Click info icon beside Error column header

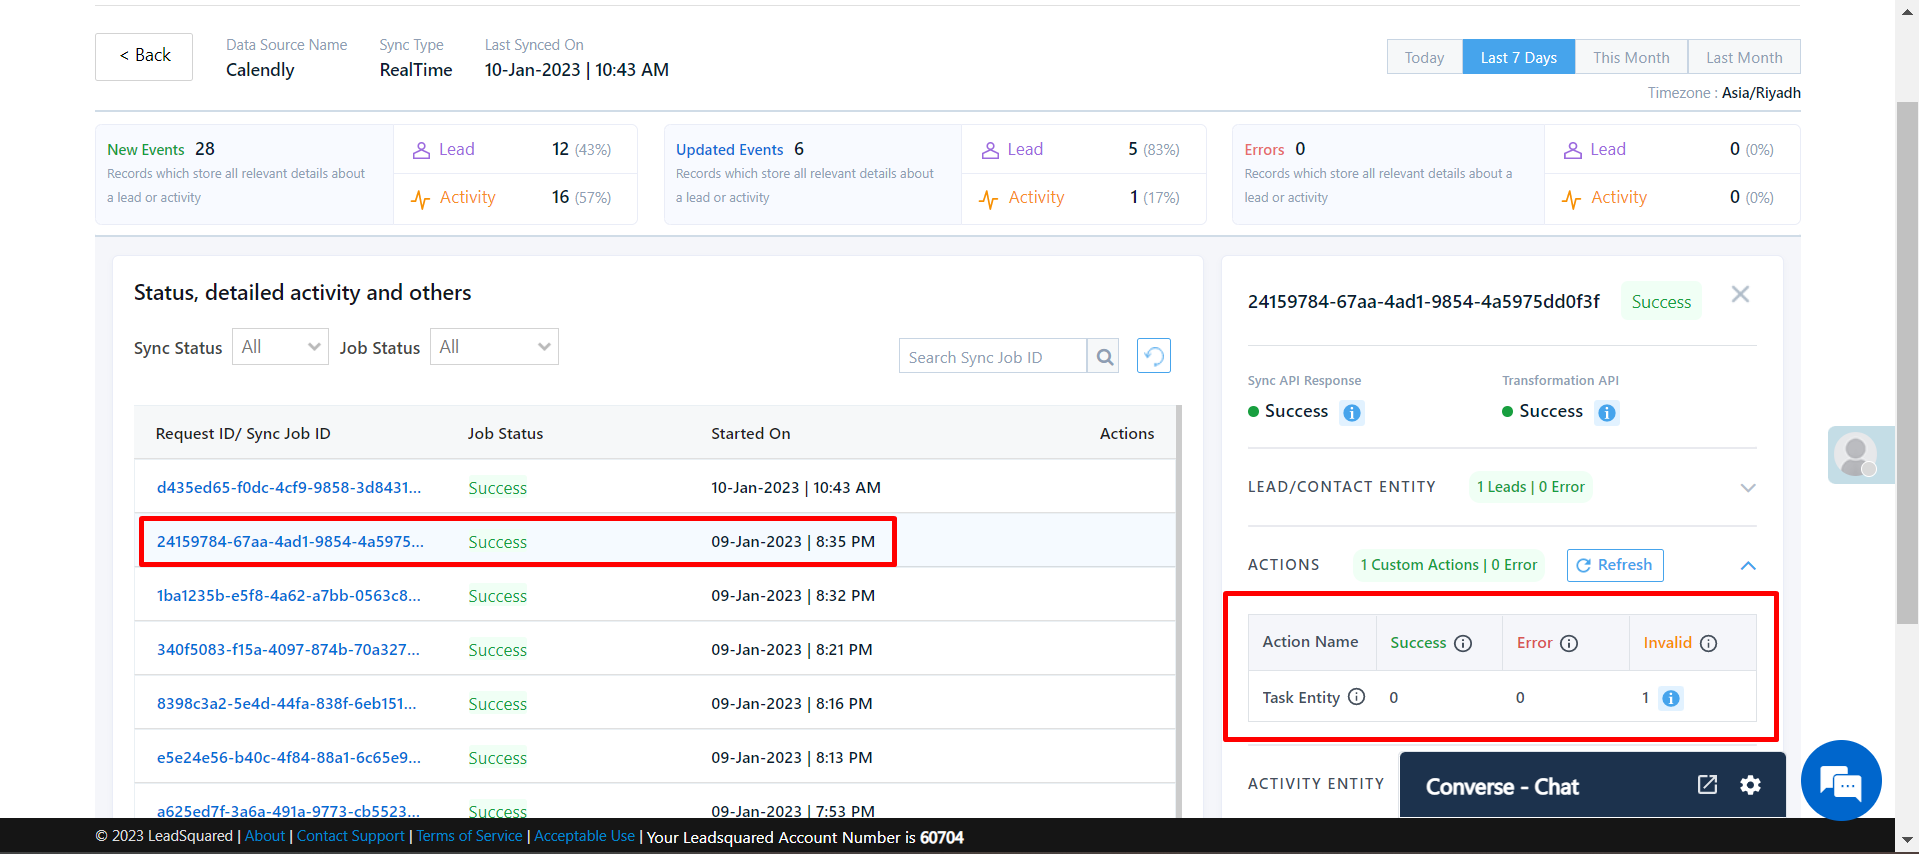pos(1569,643)
